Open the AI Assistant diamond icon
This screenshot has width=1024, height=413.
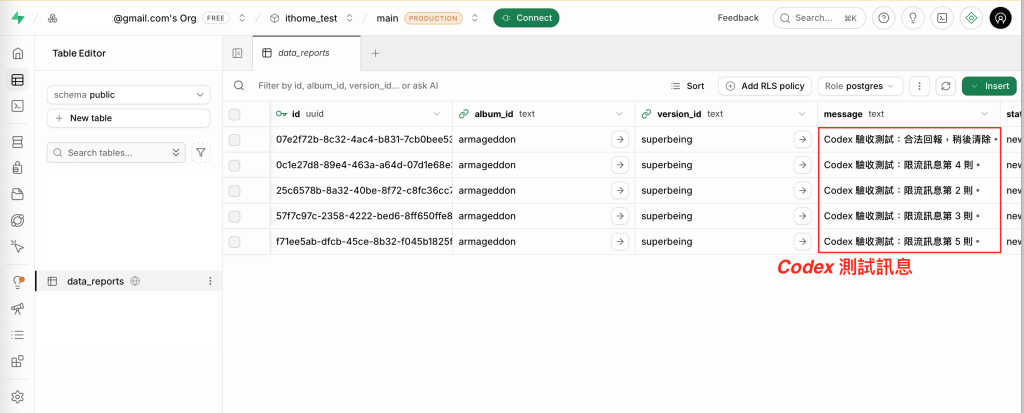[x=971, y=18]
